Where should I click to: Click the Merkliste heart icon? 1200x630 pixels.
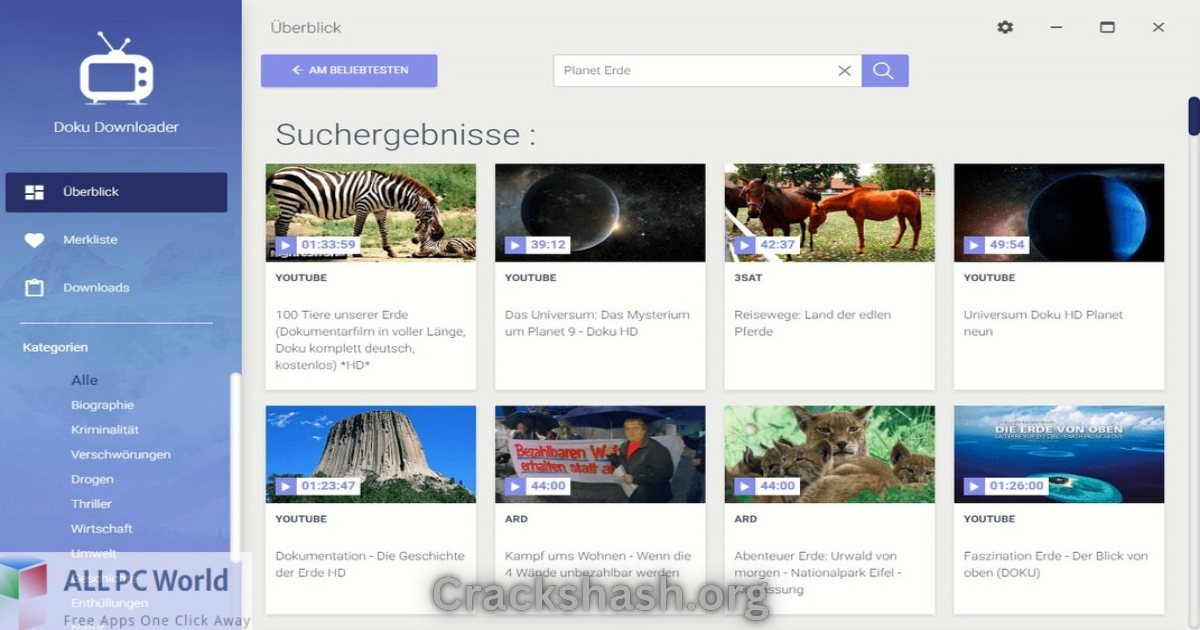tap(34, 240)
